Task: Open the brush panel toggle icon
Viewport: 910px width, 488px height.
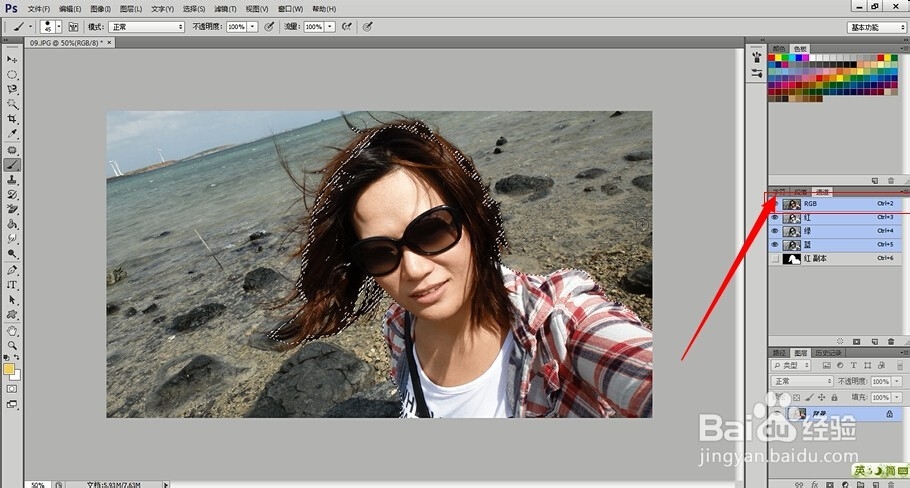Action: click(73, 27)
